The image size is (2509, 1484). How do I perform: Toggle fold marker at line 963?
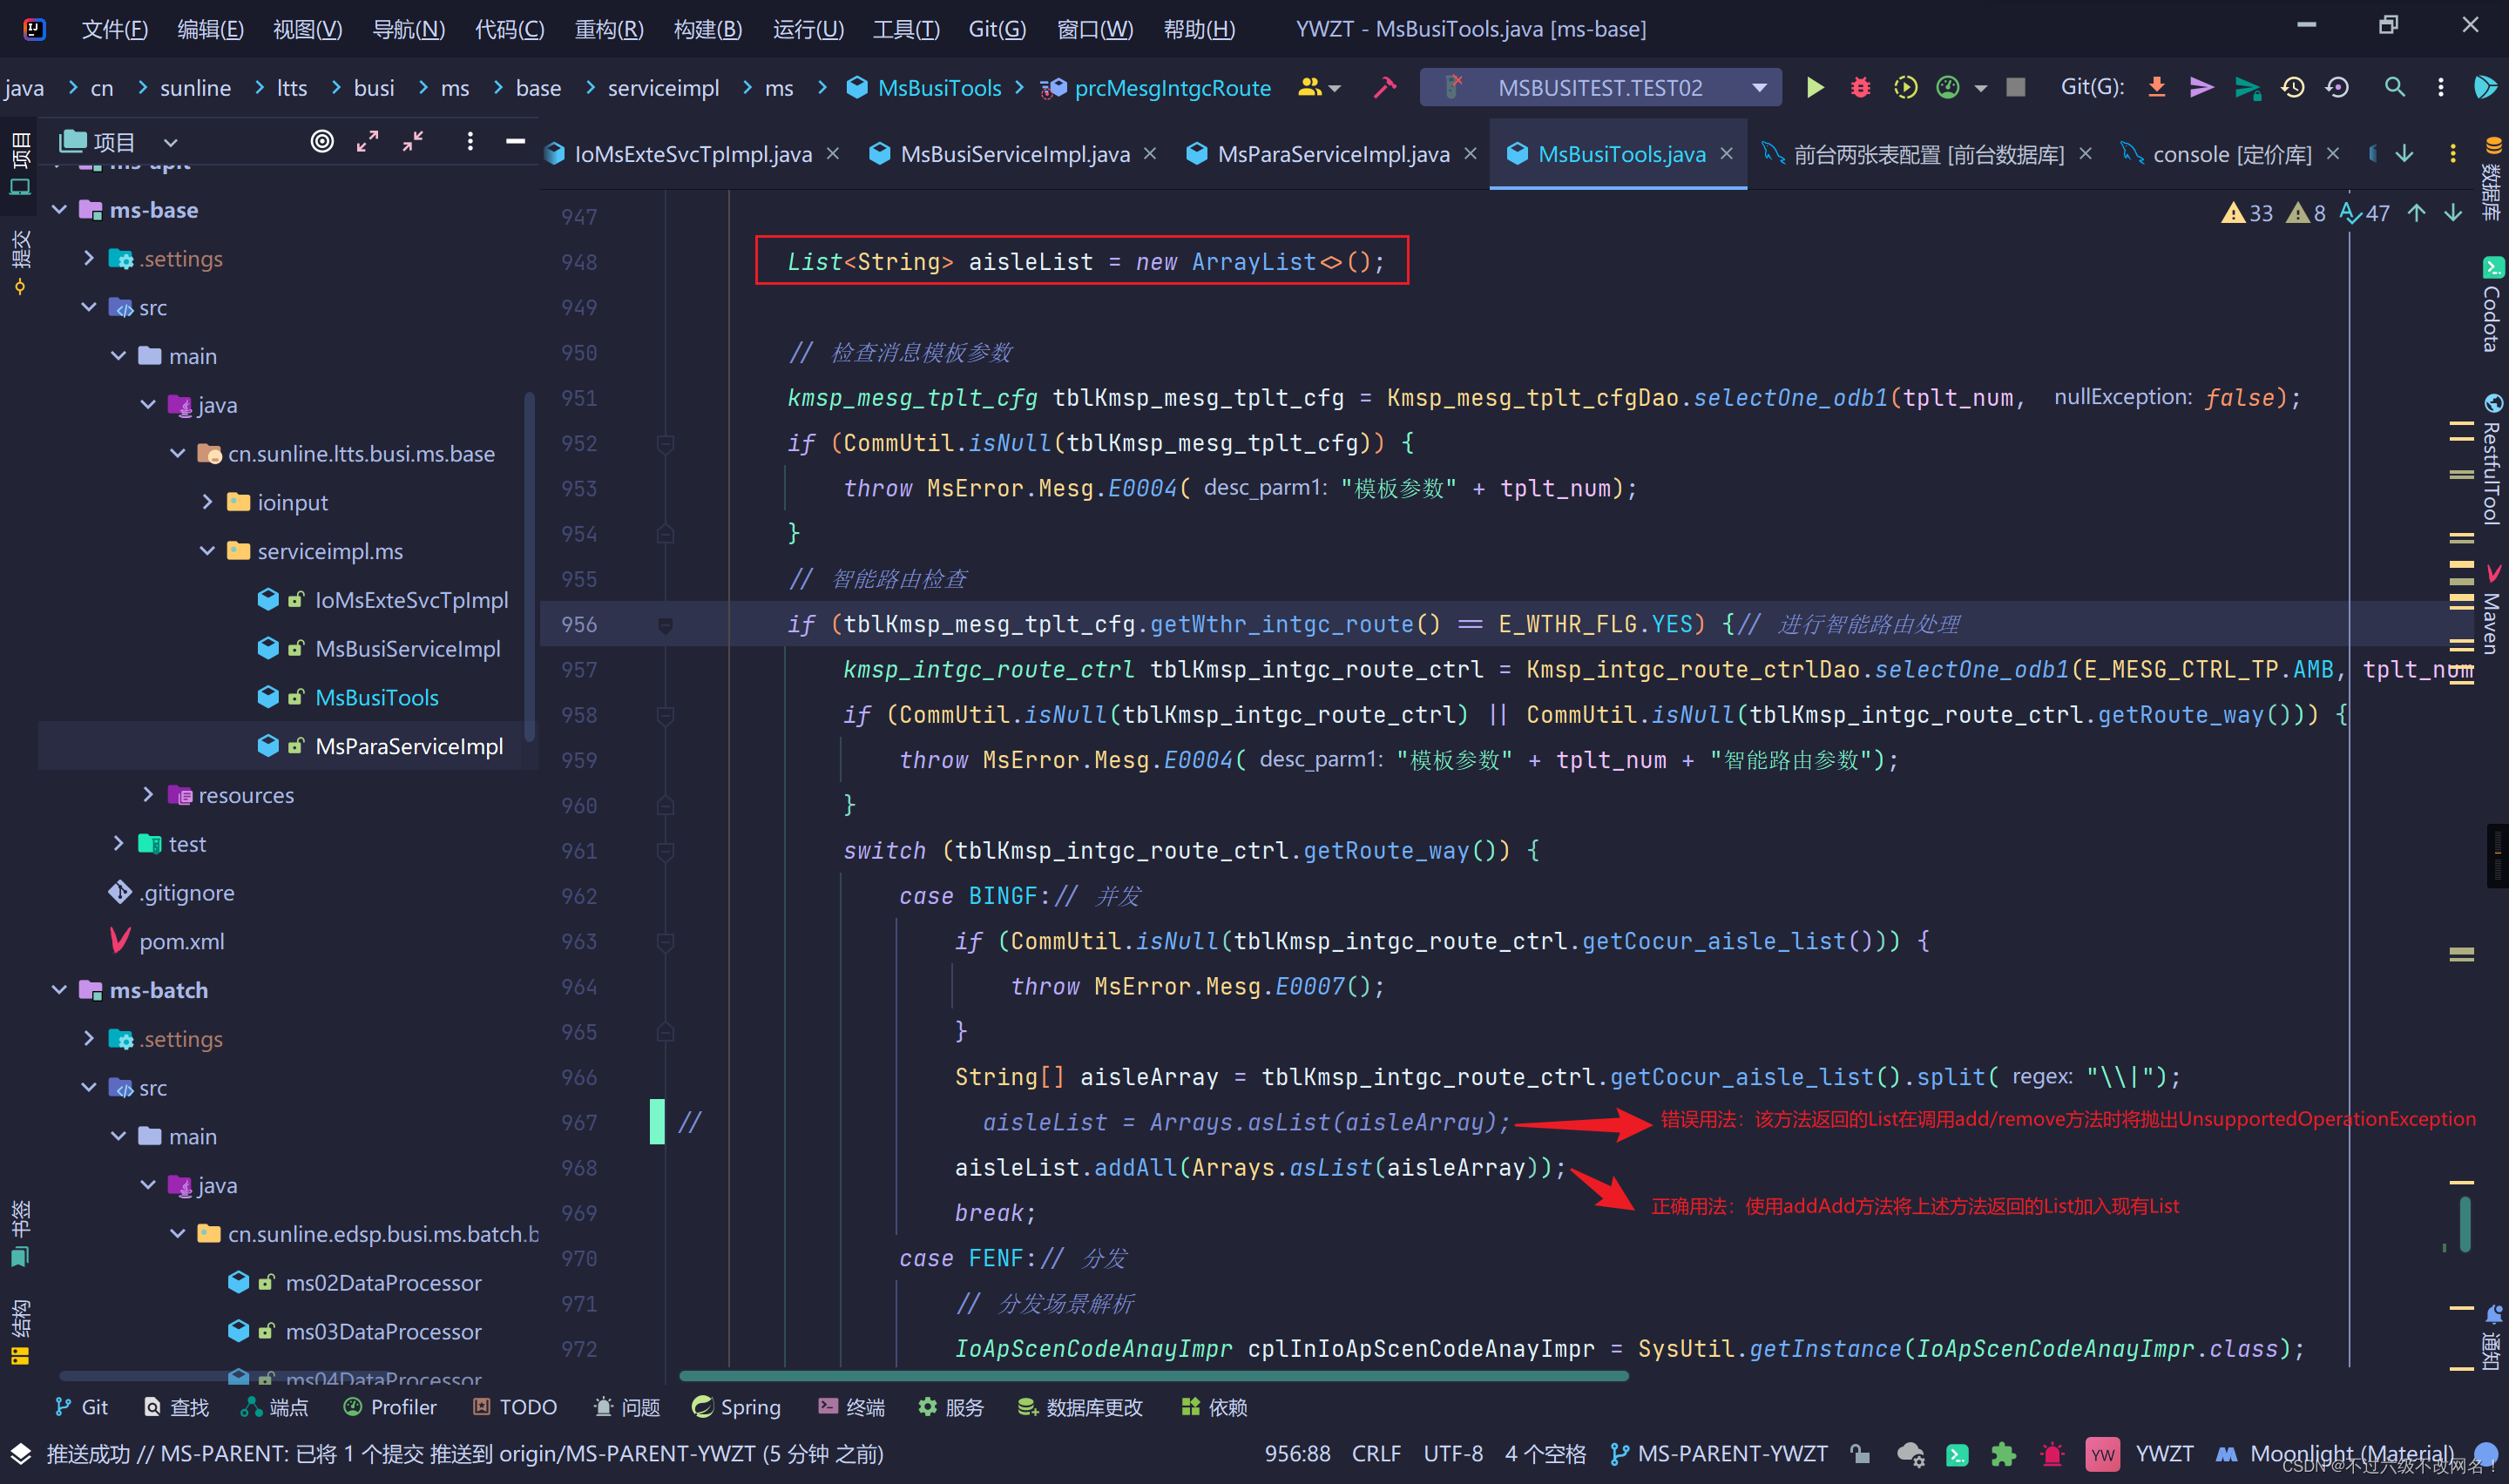[665, 942]
